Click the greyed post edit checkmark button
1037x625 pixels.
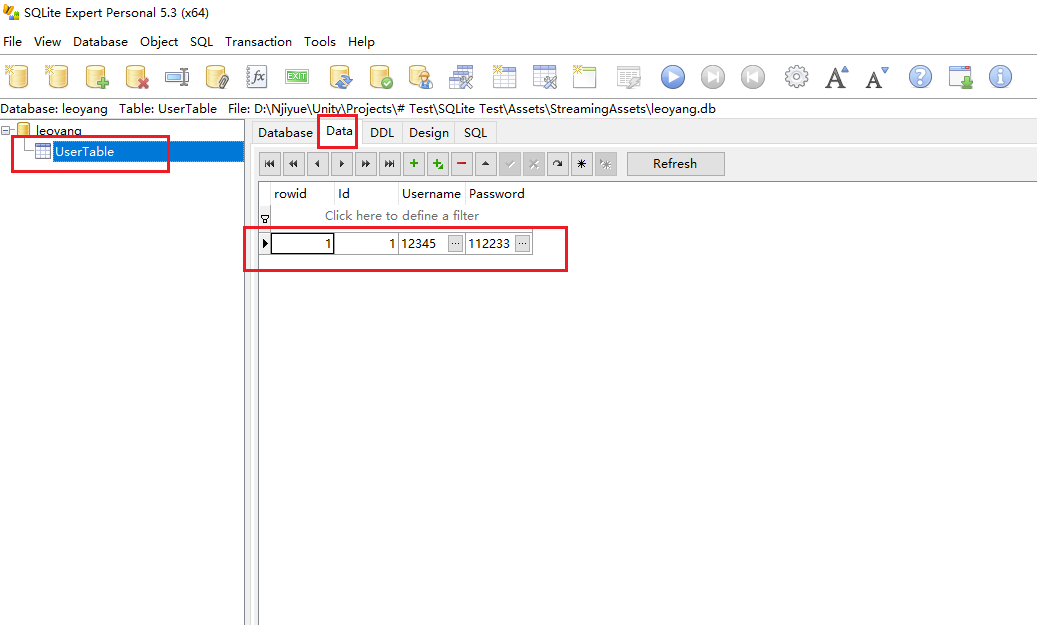tap(510, 163)
